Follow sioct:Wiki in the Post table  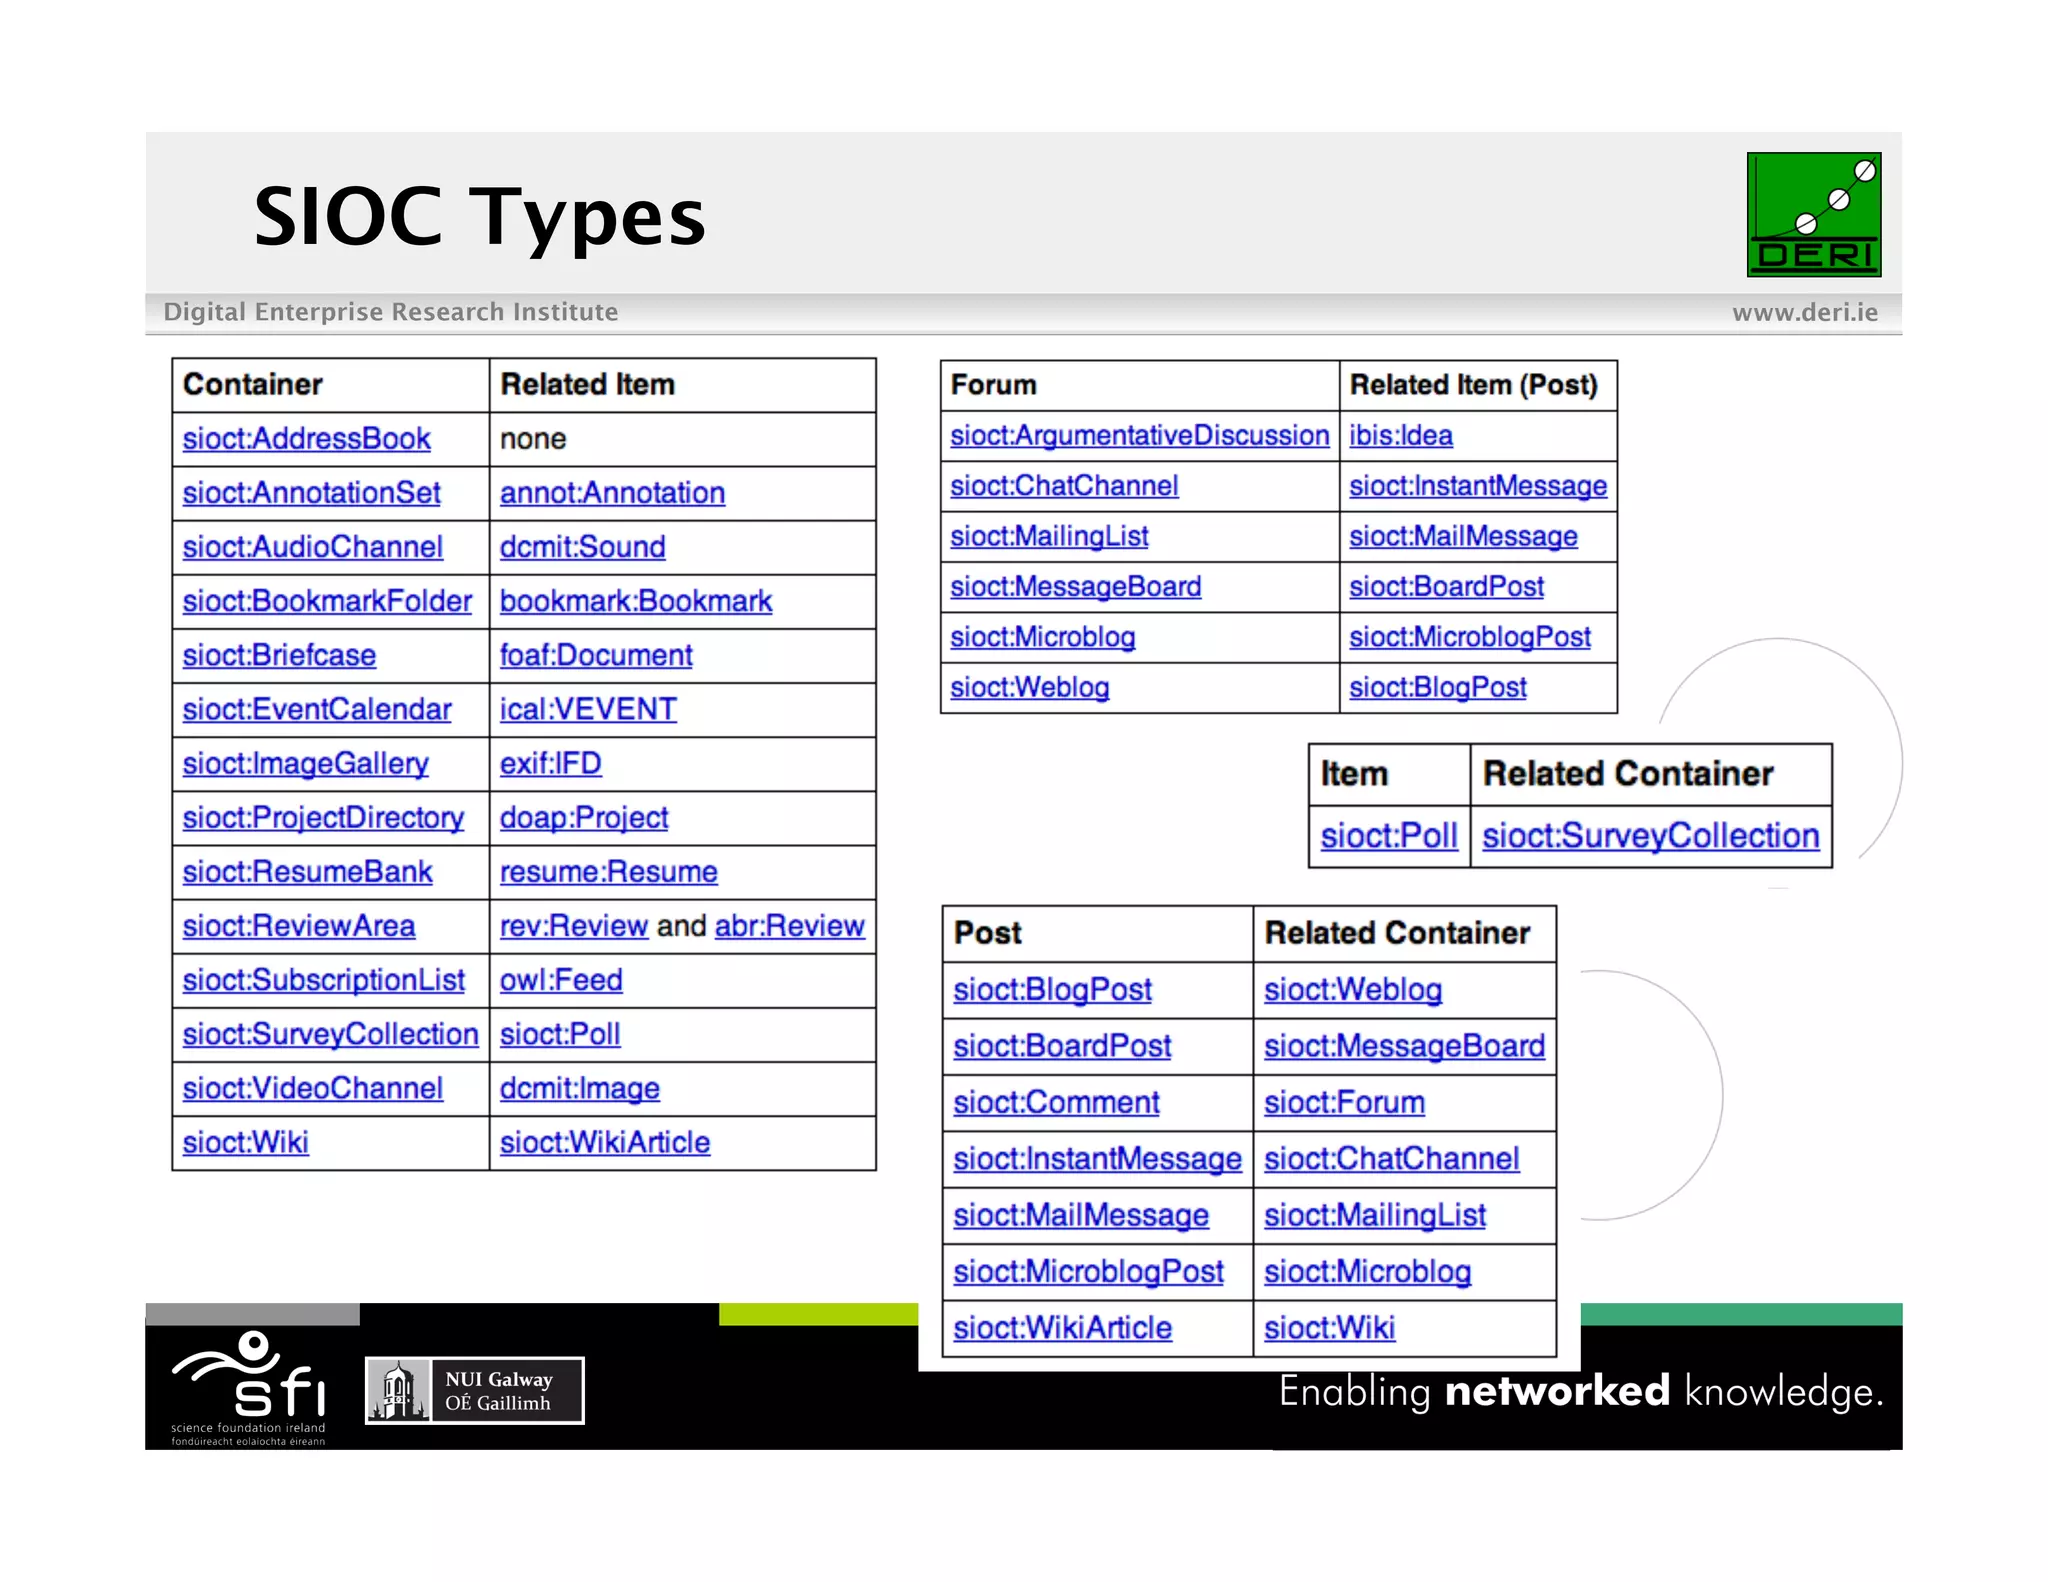point(1329,1328)
